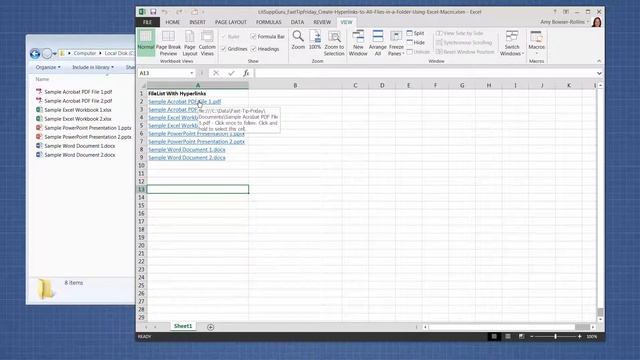The image size is (640, 360).
Task: Click Hide window option
Action: tap(416, 42)
